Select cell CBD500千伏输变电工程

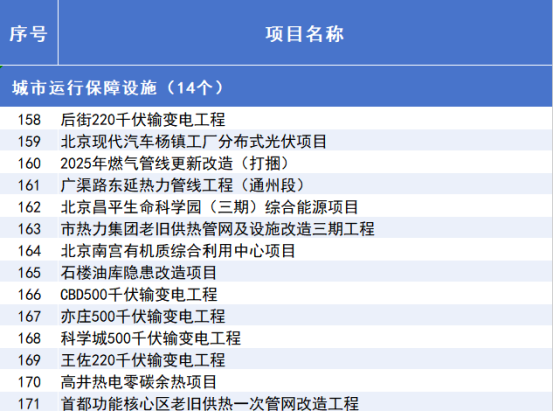(x=305, y=294)
